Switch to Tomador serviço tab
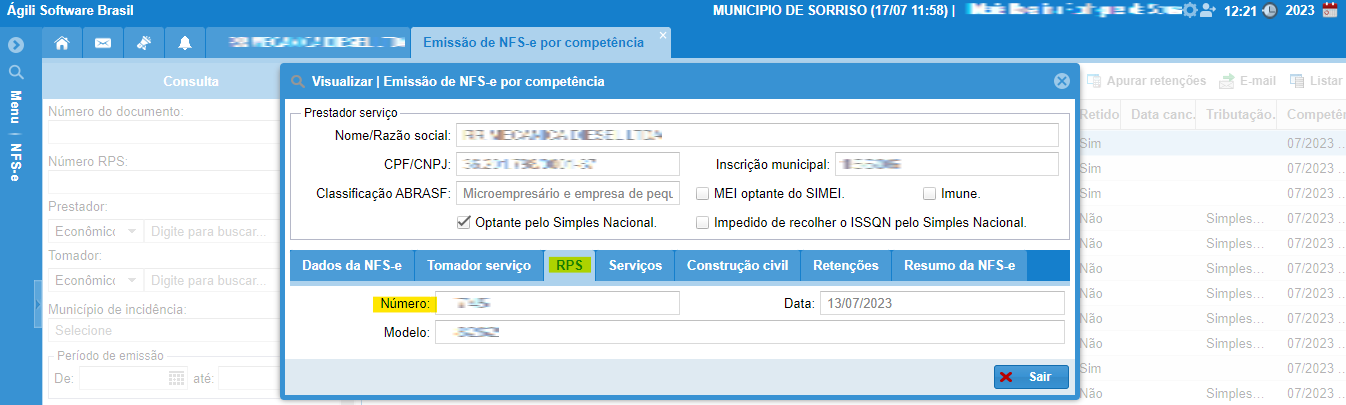The image size is (1346, 405). [x=479, y=265]
